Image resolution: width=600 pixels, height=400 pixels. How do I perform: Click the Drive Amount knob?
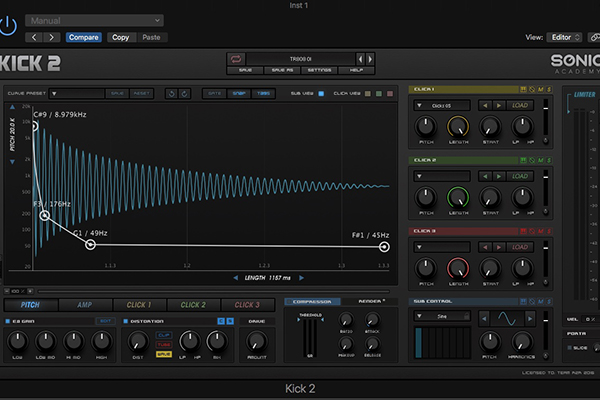(x=256, y=341)
